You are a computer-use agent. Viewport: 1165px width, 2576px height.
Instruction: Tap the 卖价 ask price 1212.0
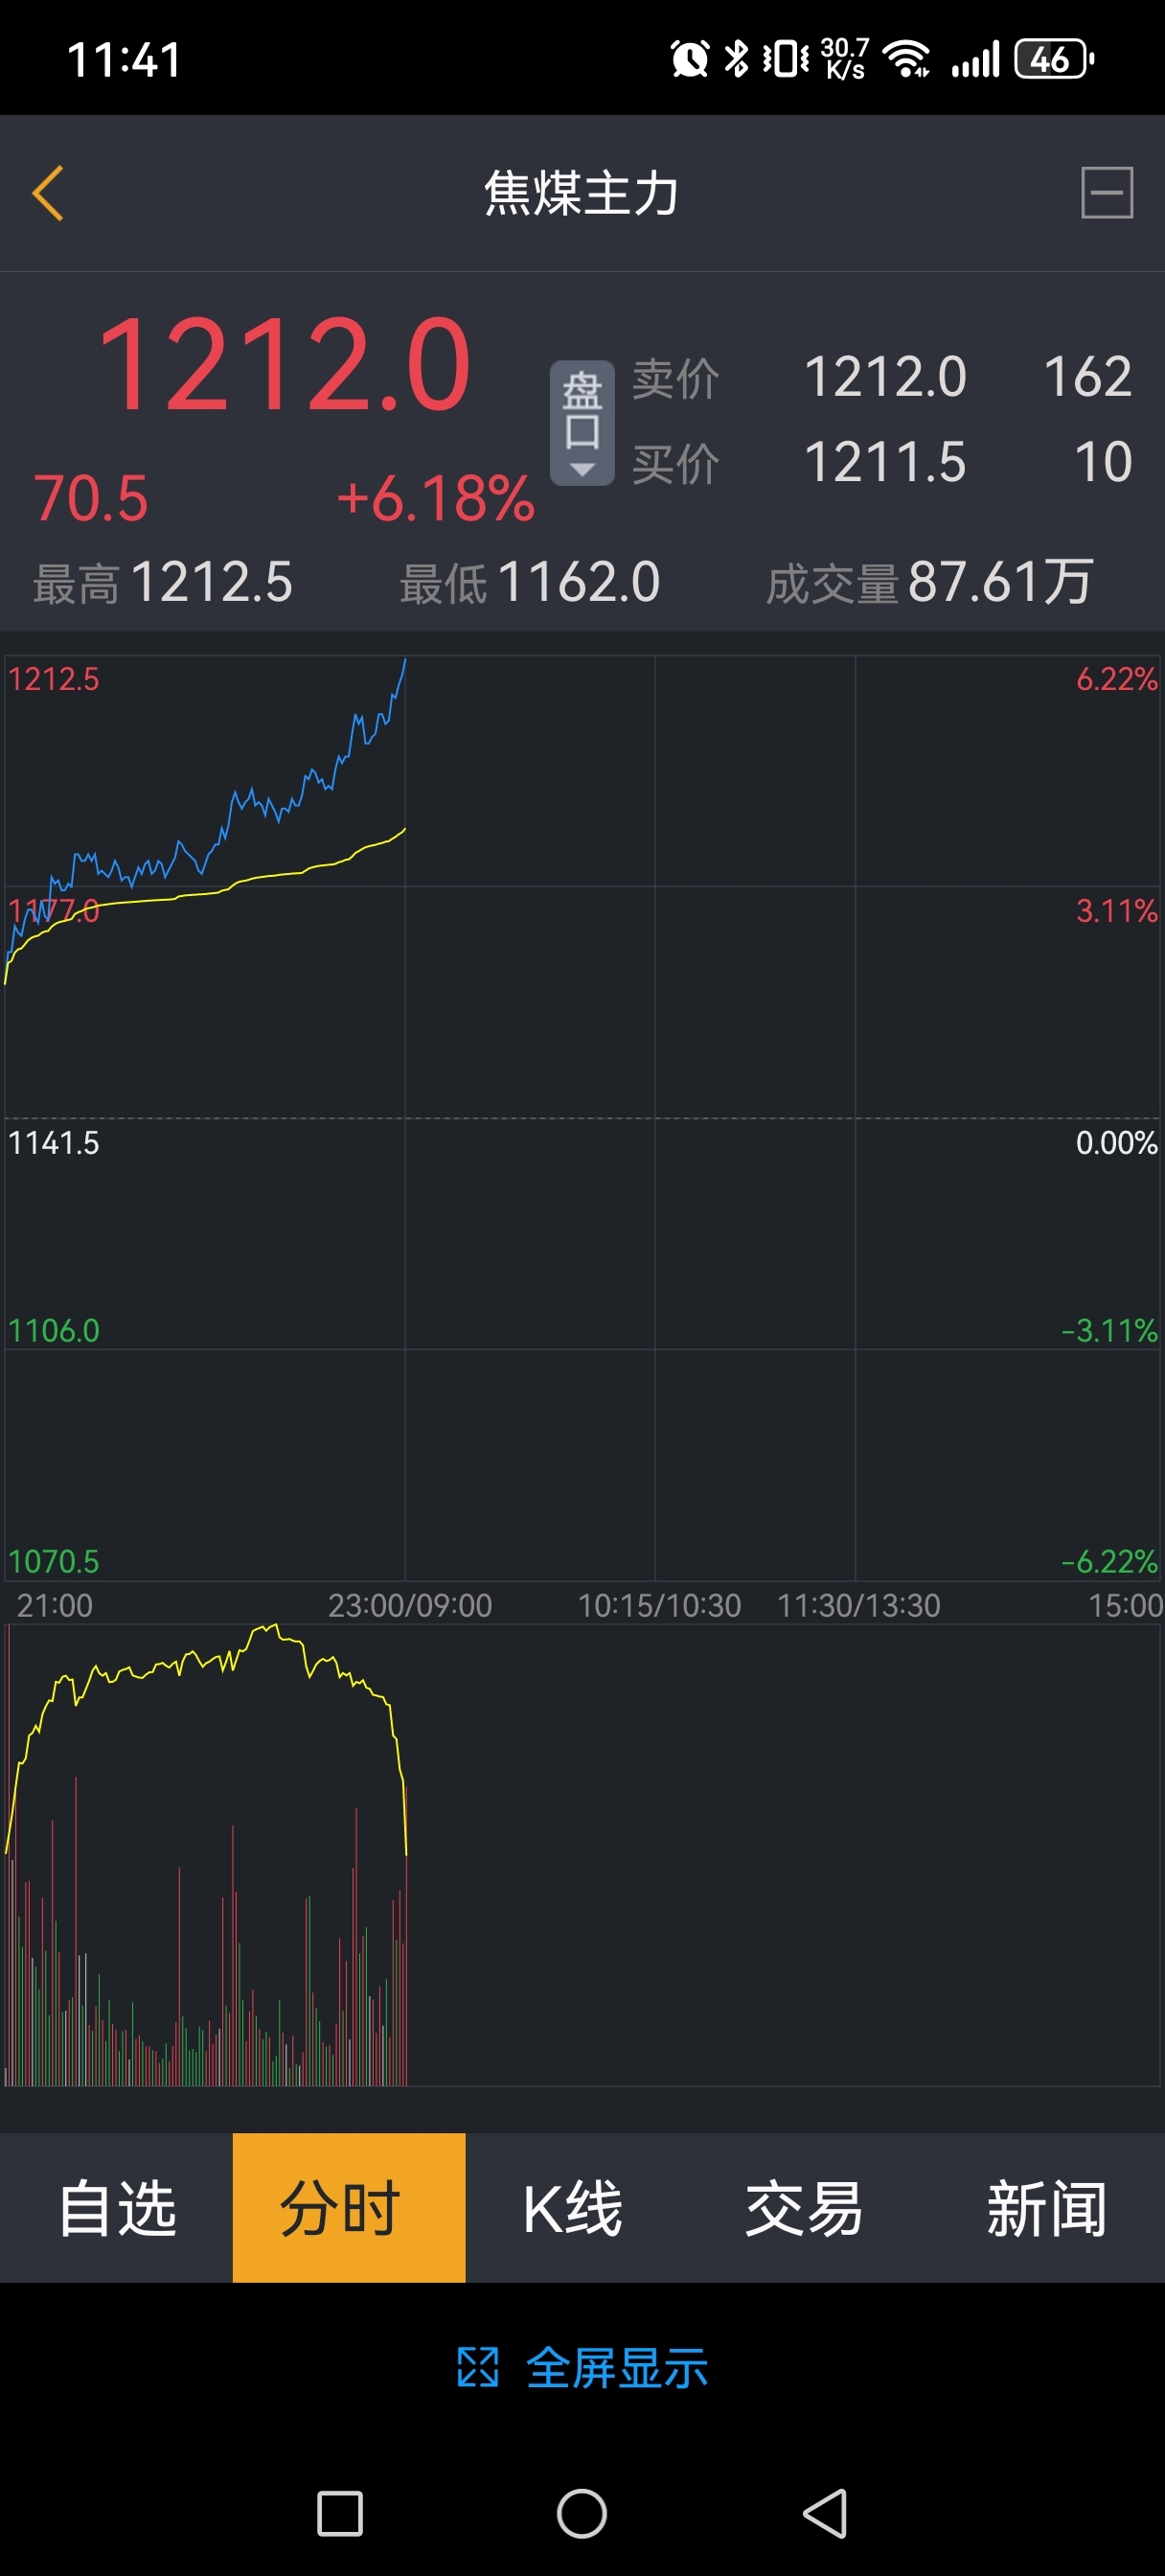pyautogui.click(x=885, y=377)
